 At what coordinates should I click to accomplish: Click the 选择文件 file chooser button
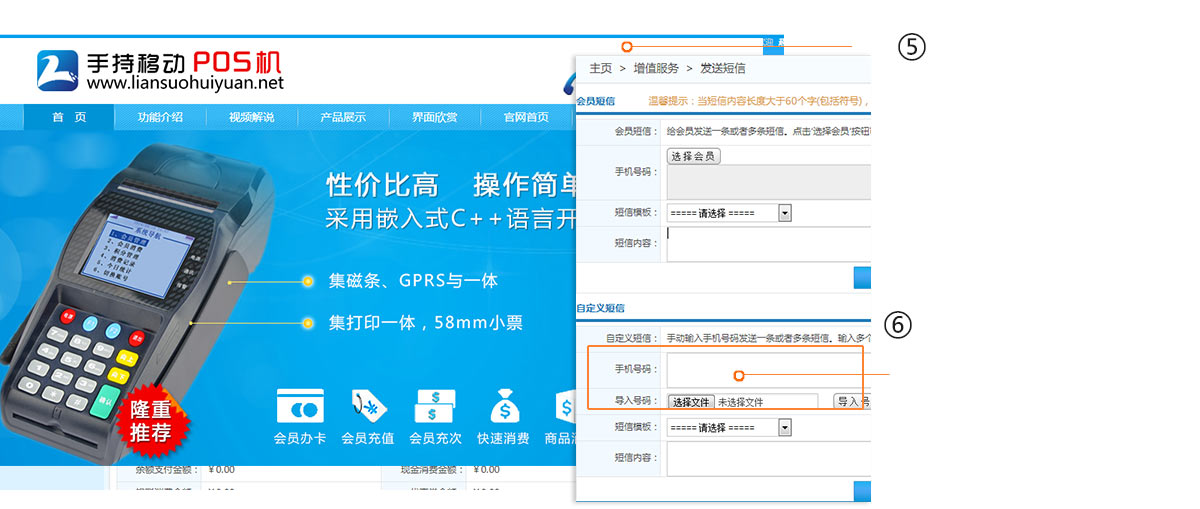[x=690, y=402]
